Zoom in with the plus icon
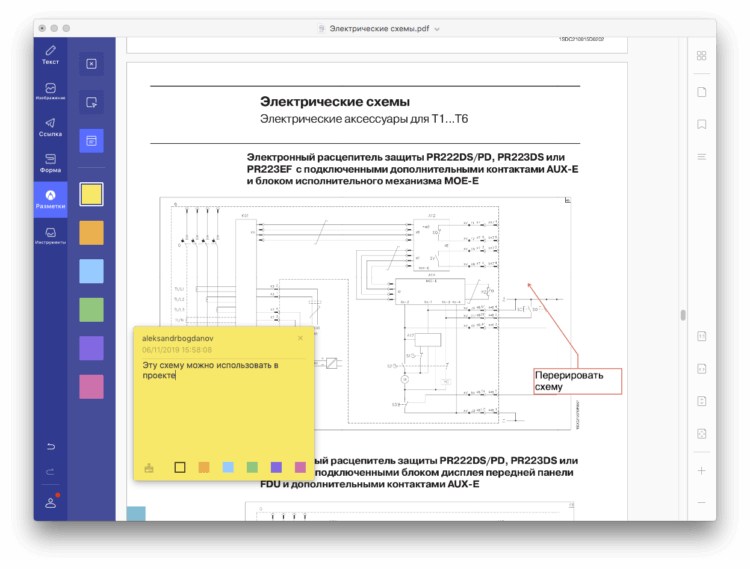This screenshot has height=569, width=750. (x=702, y=471)
